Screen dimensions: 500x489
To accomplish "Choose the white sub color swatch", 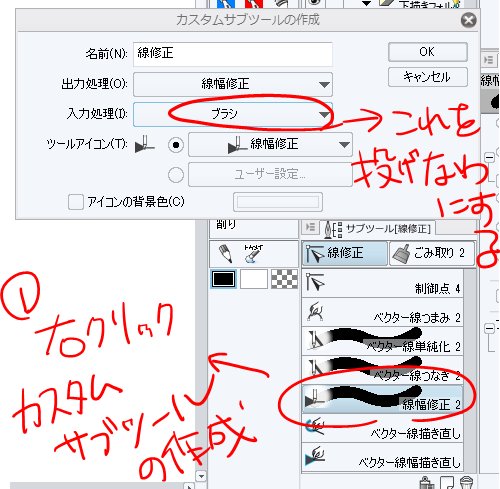I will (254, 279).
